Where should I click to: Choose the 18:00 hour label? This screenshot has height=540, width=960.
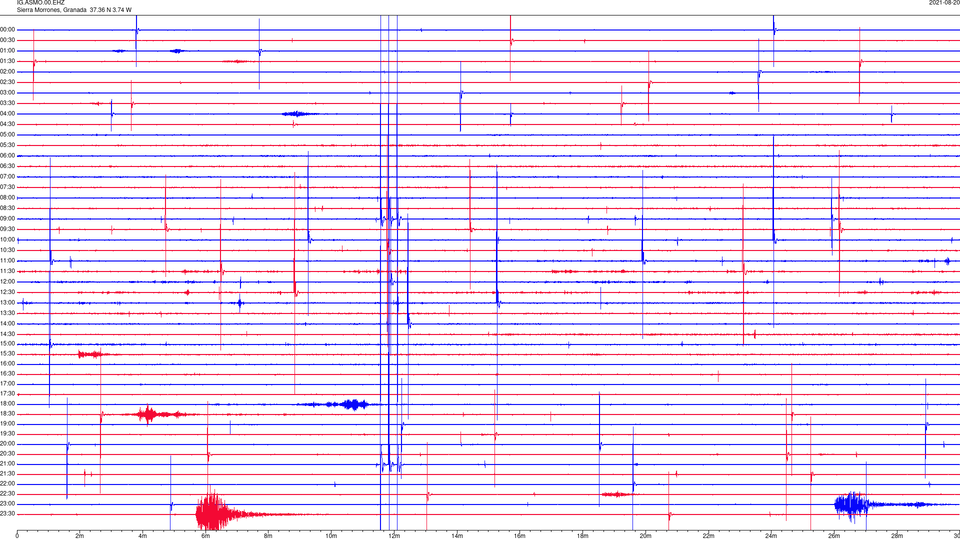point(8,404)
